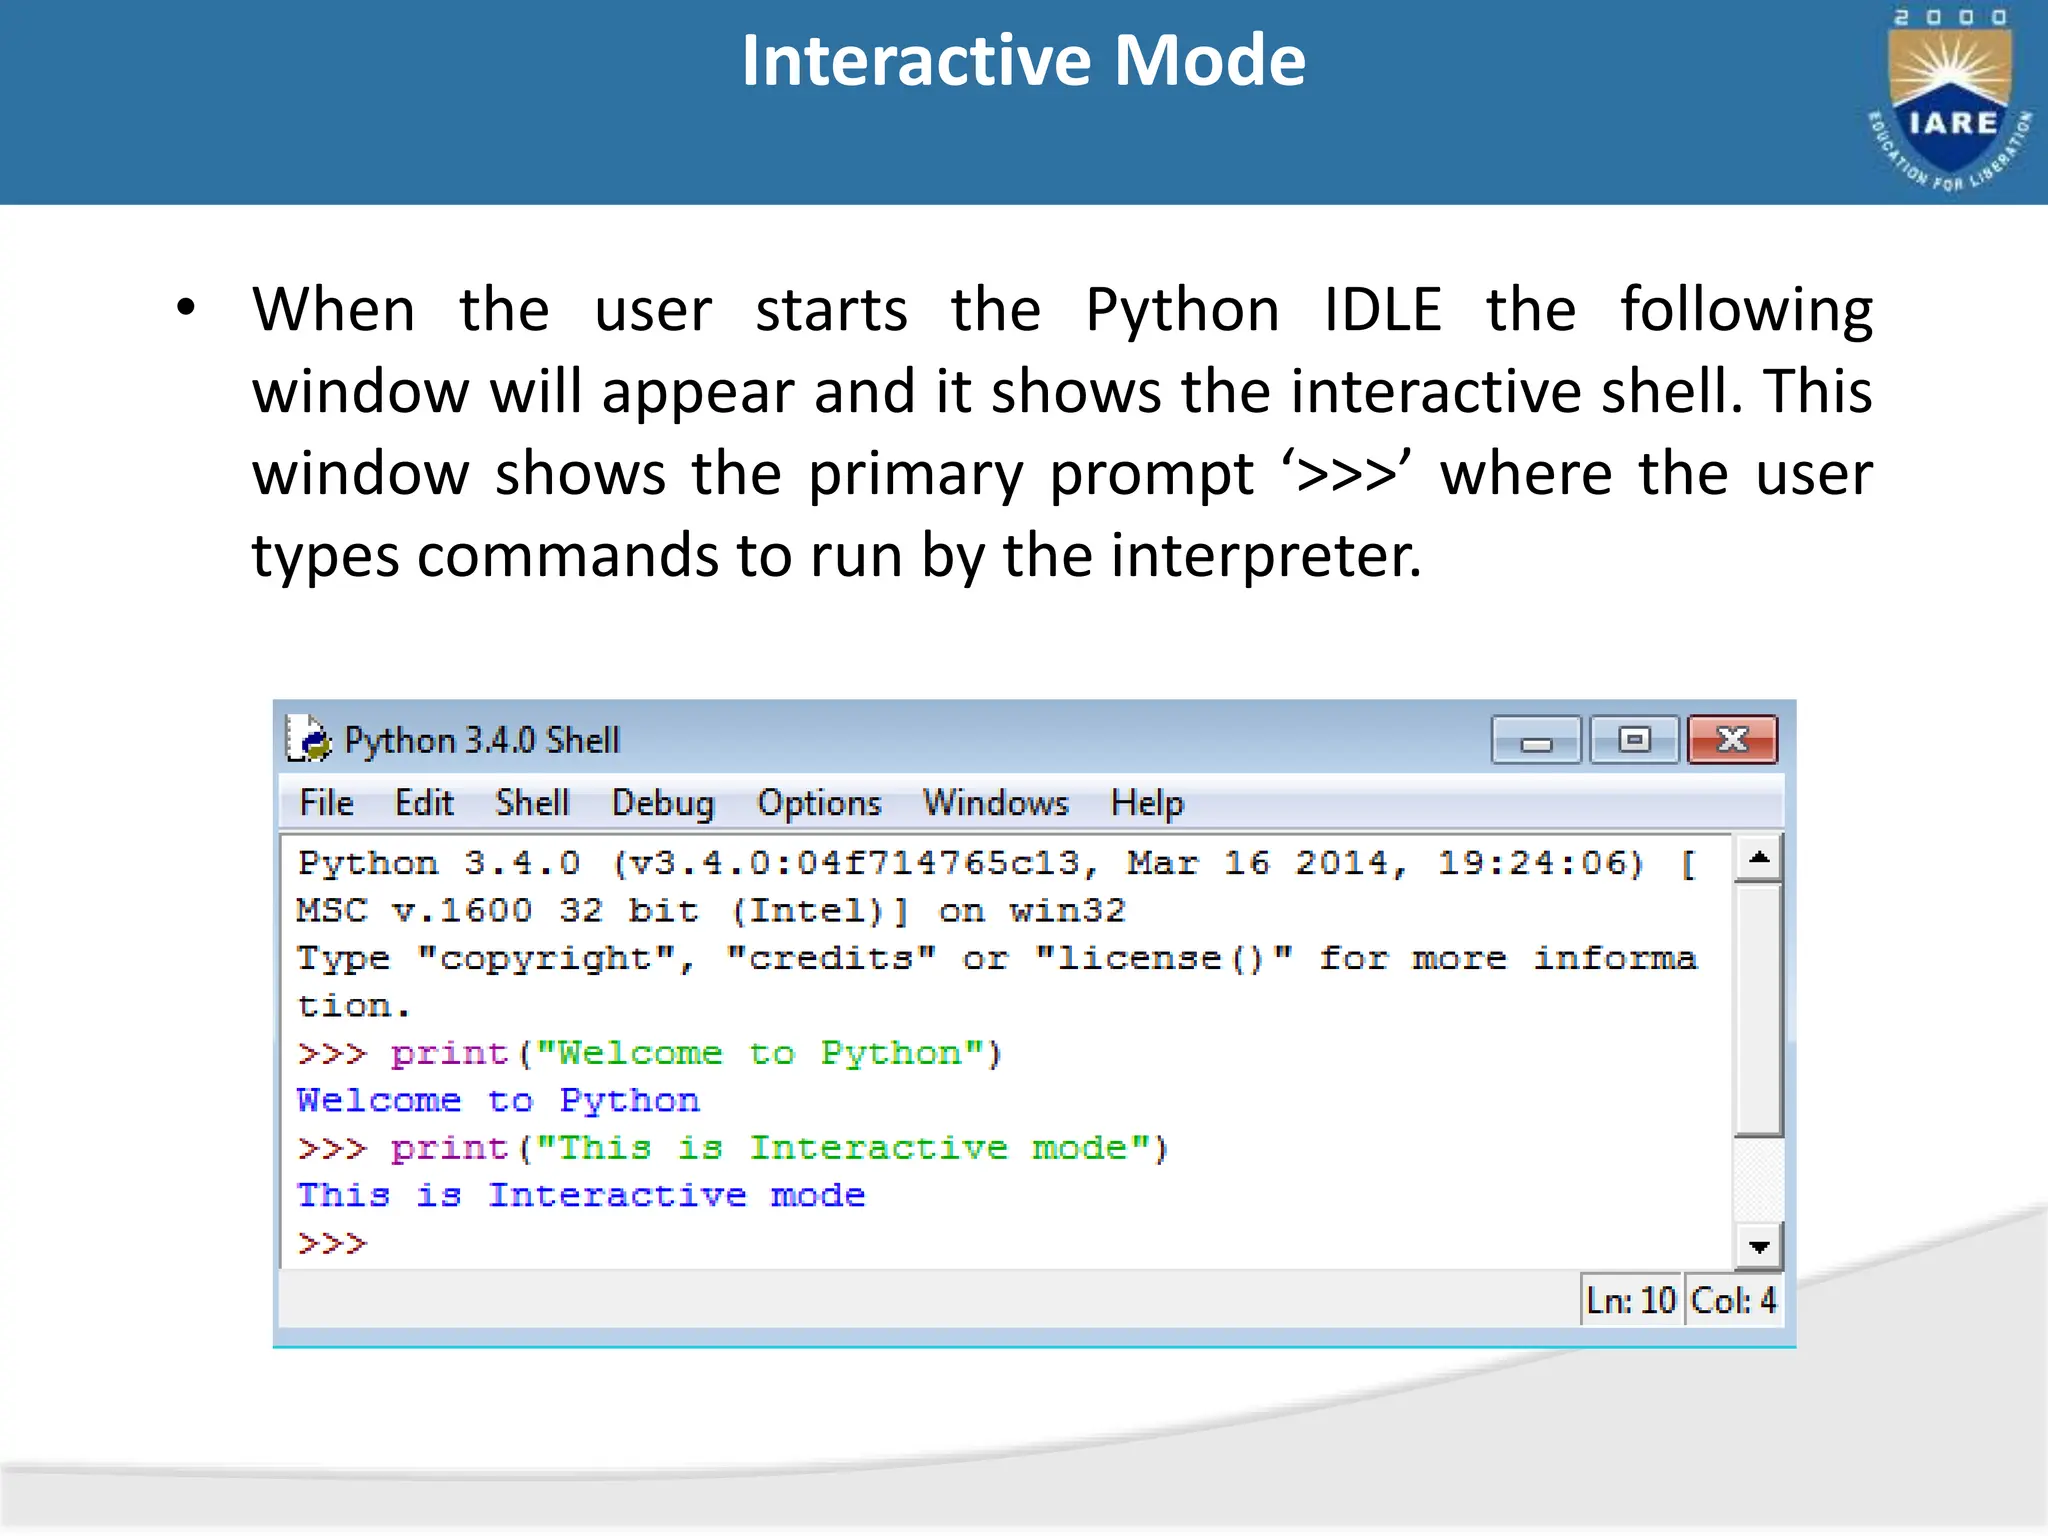The width and height of the screenshot is (2048, 1536).
Task: Open the Help menu
Action: click(x=1147, y=803)
